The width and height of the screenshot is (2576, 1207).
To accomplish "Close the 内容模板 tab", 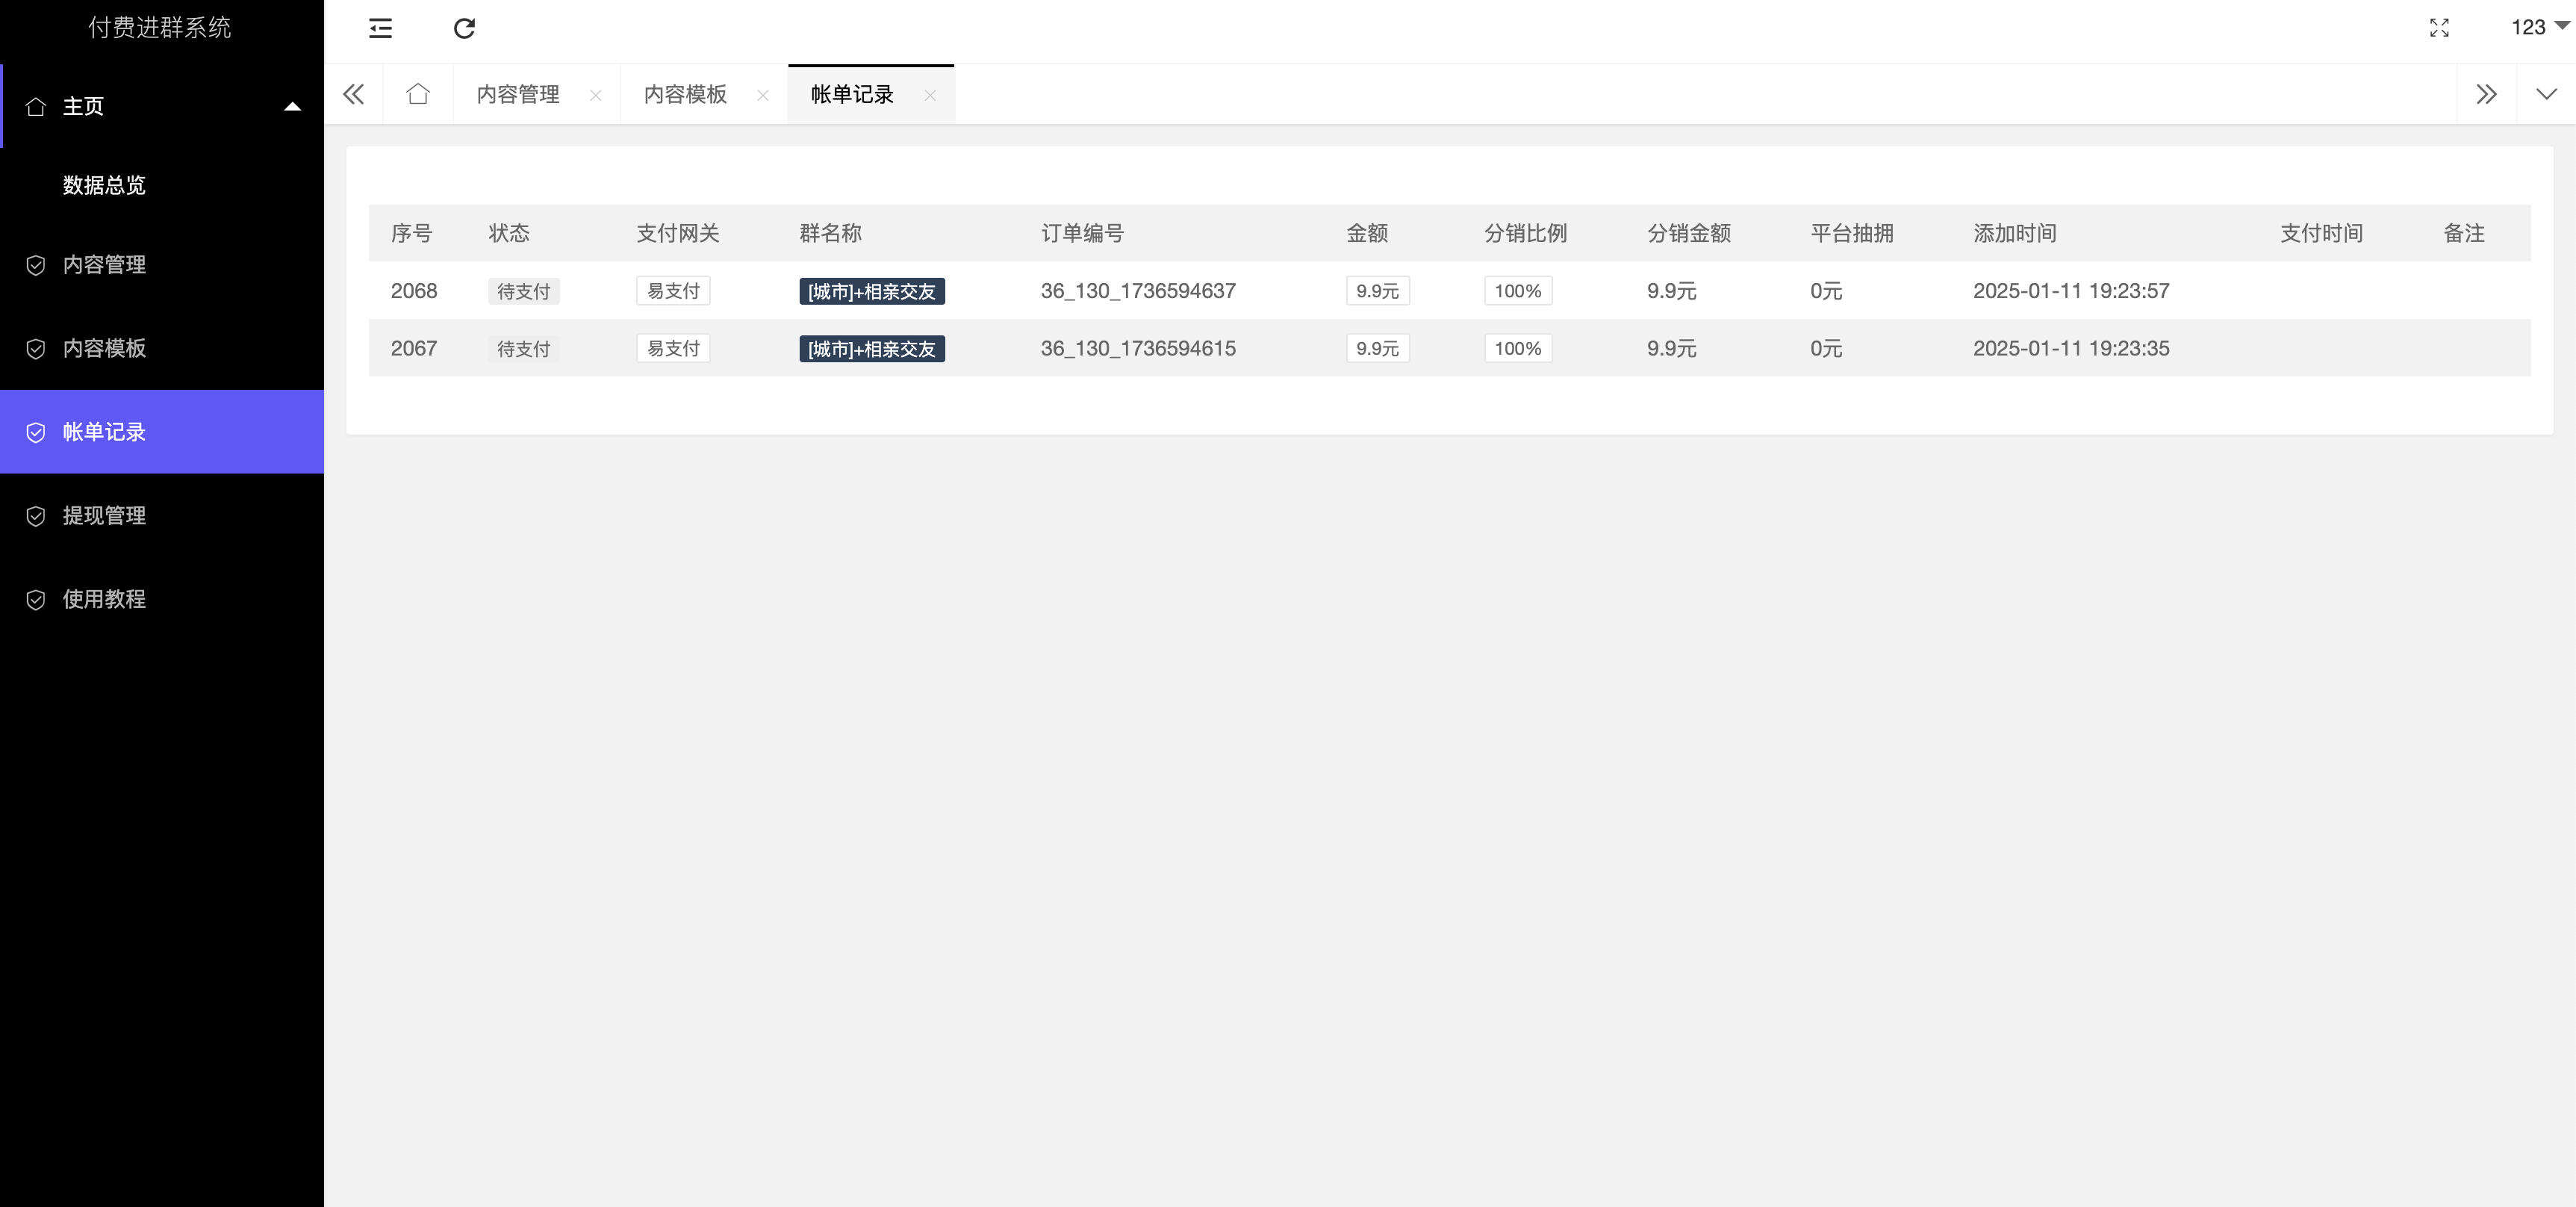I will 763,95.
